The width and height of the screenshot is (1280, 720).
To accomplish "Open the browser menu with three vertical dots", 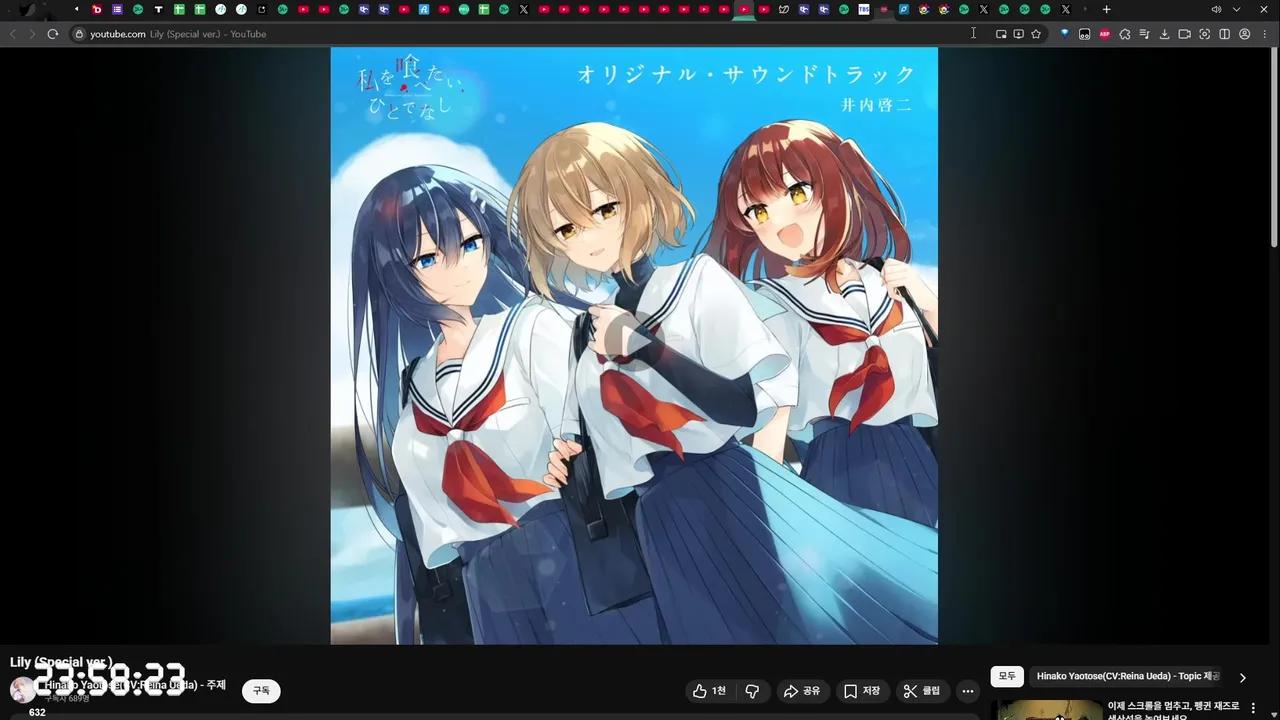I will (x=1265, y=33).
